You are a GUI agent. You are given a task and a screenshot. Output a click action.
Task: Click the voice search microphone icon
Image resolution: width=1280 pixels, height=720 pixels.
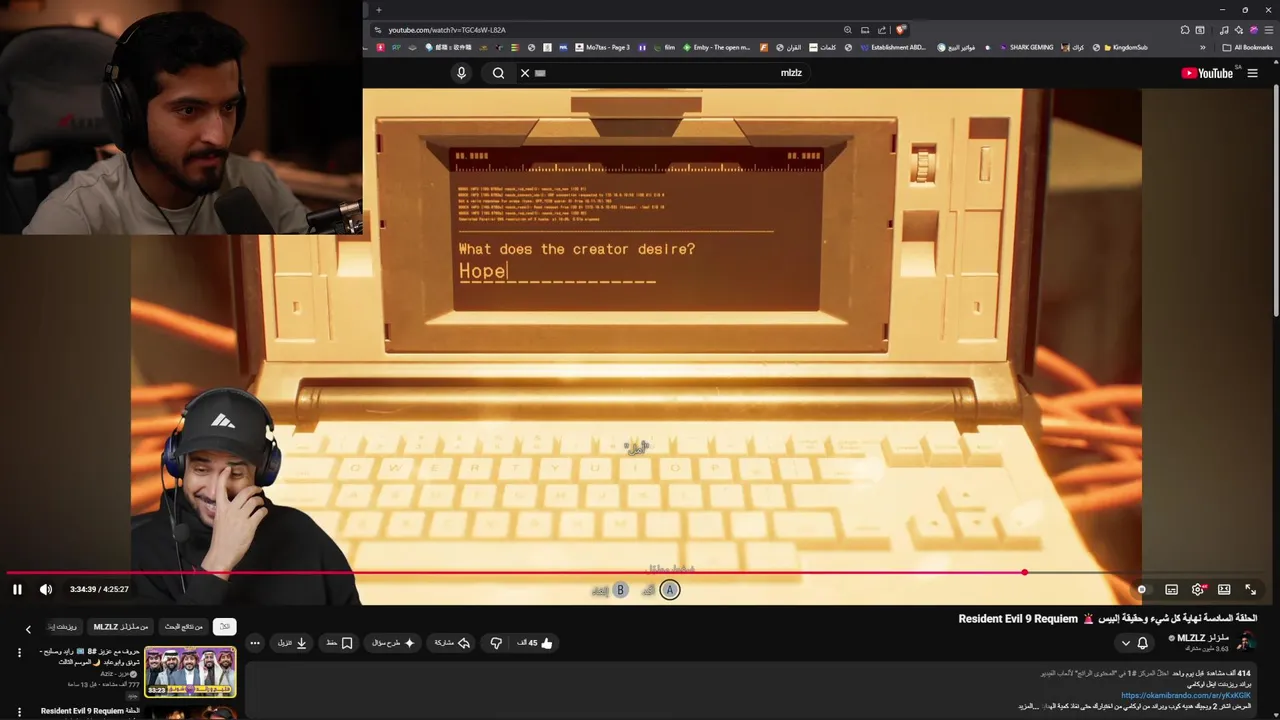click(x=461, y=73)
